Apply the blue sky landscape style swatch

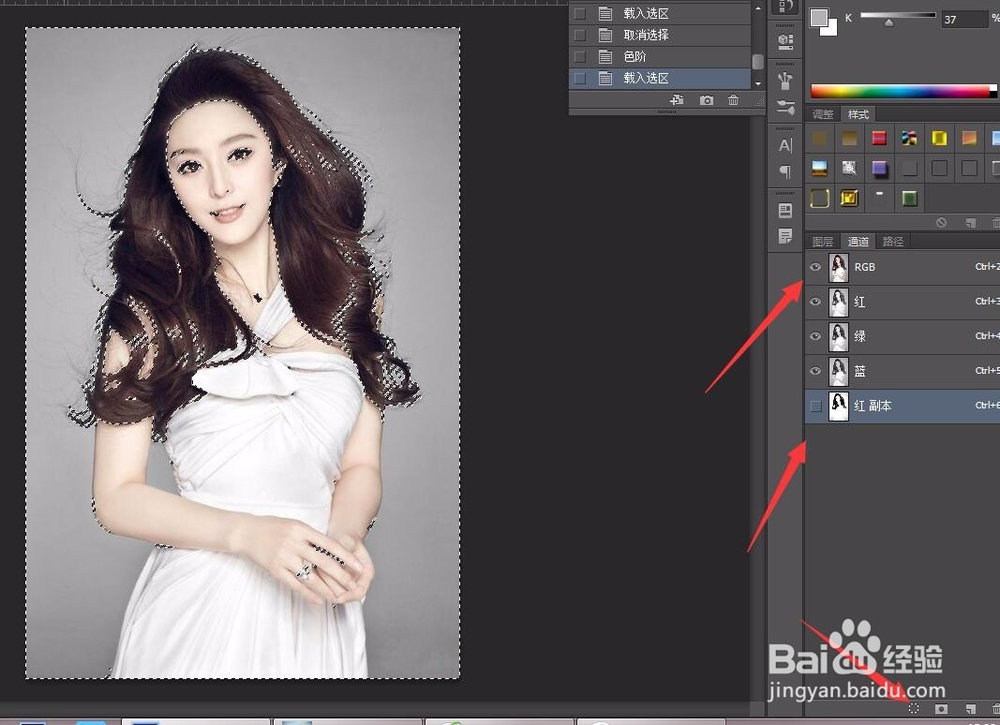click(820, 168)
